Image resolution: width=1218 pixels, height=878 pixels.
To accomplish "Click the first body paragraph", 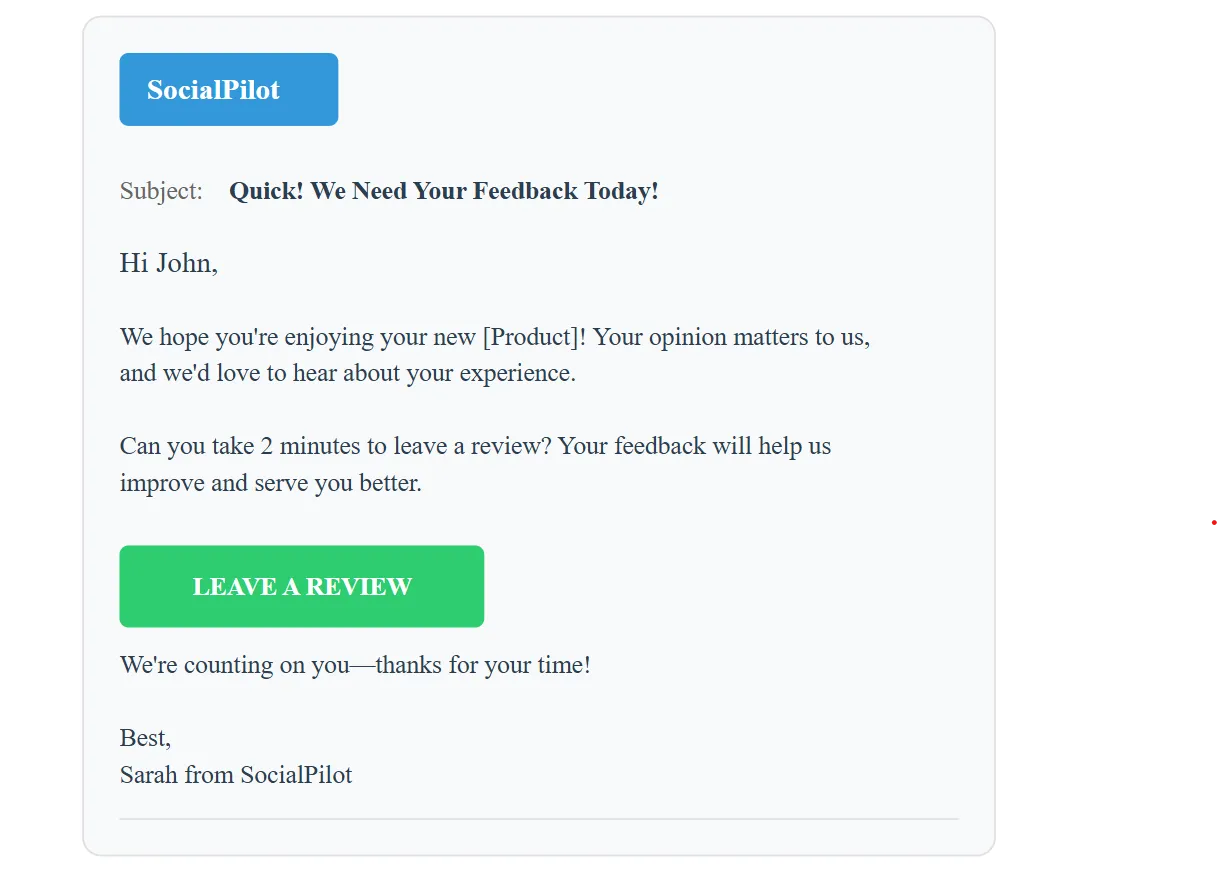I will 494,355.
